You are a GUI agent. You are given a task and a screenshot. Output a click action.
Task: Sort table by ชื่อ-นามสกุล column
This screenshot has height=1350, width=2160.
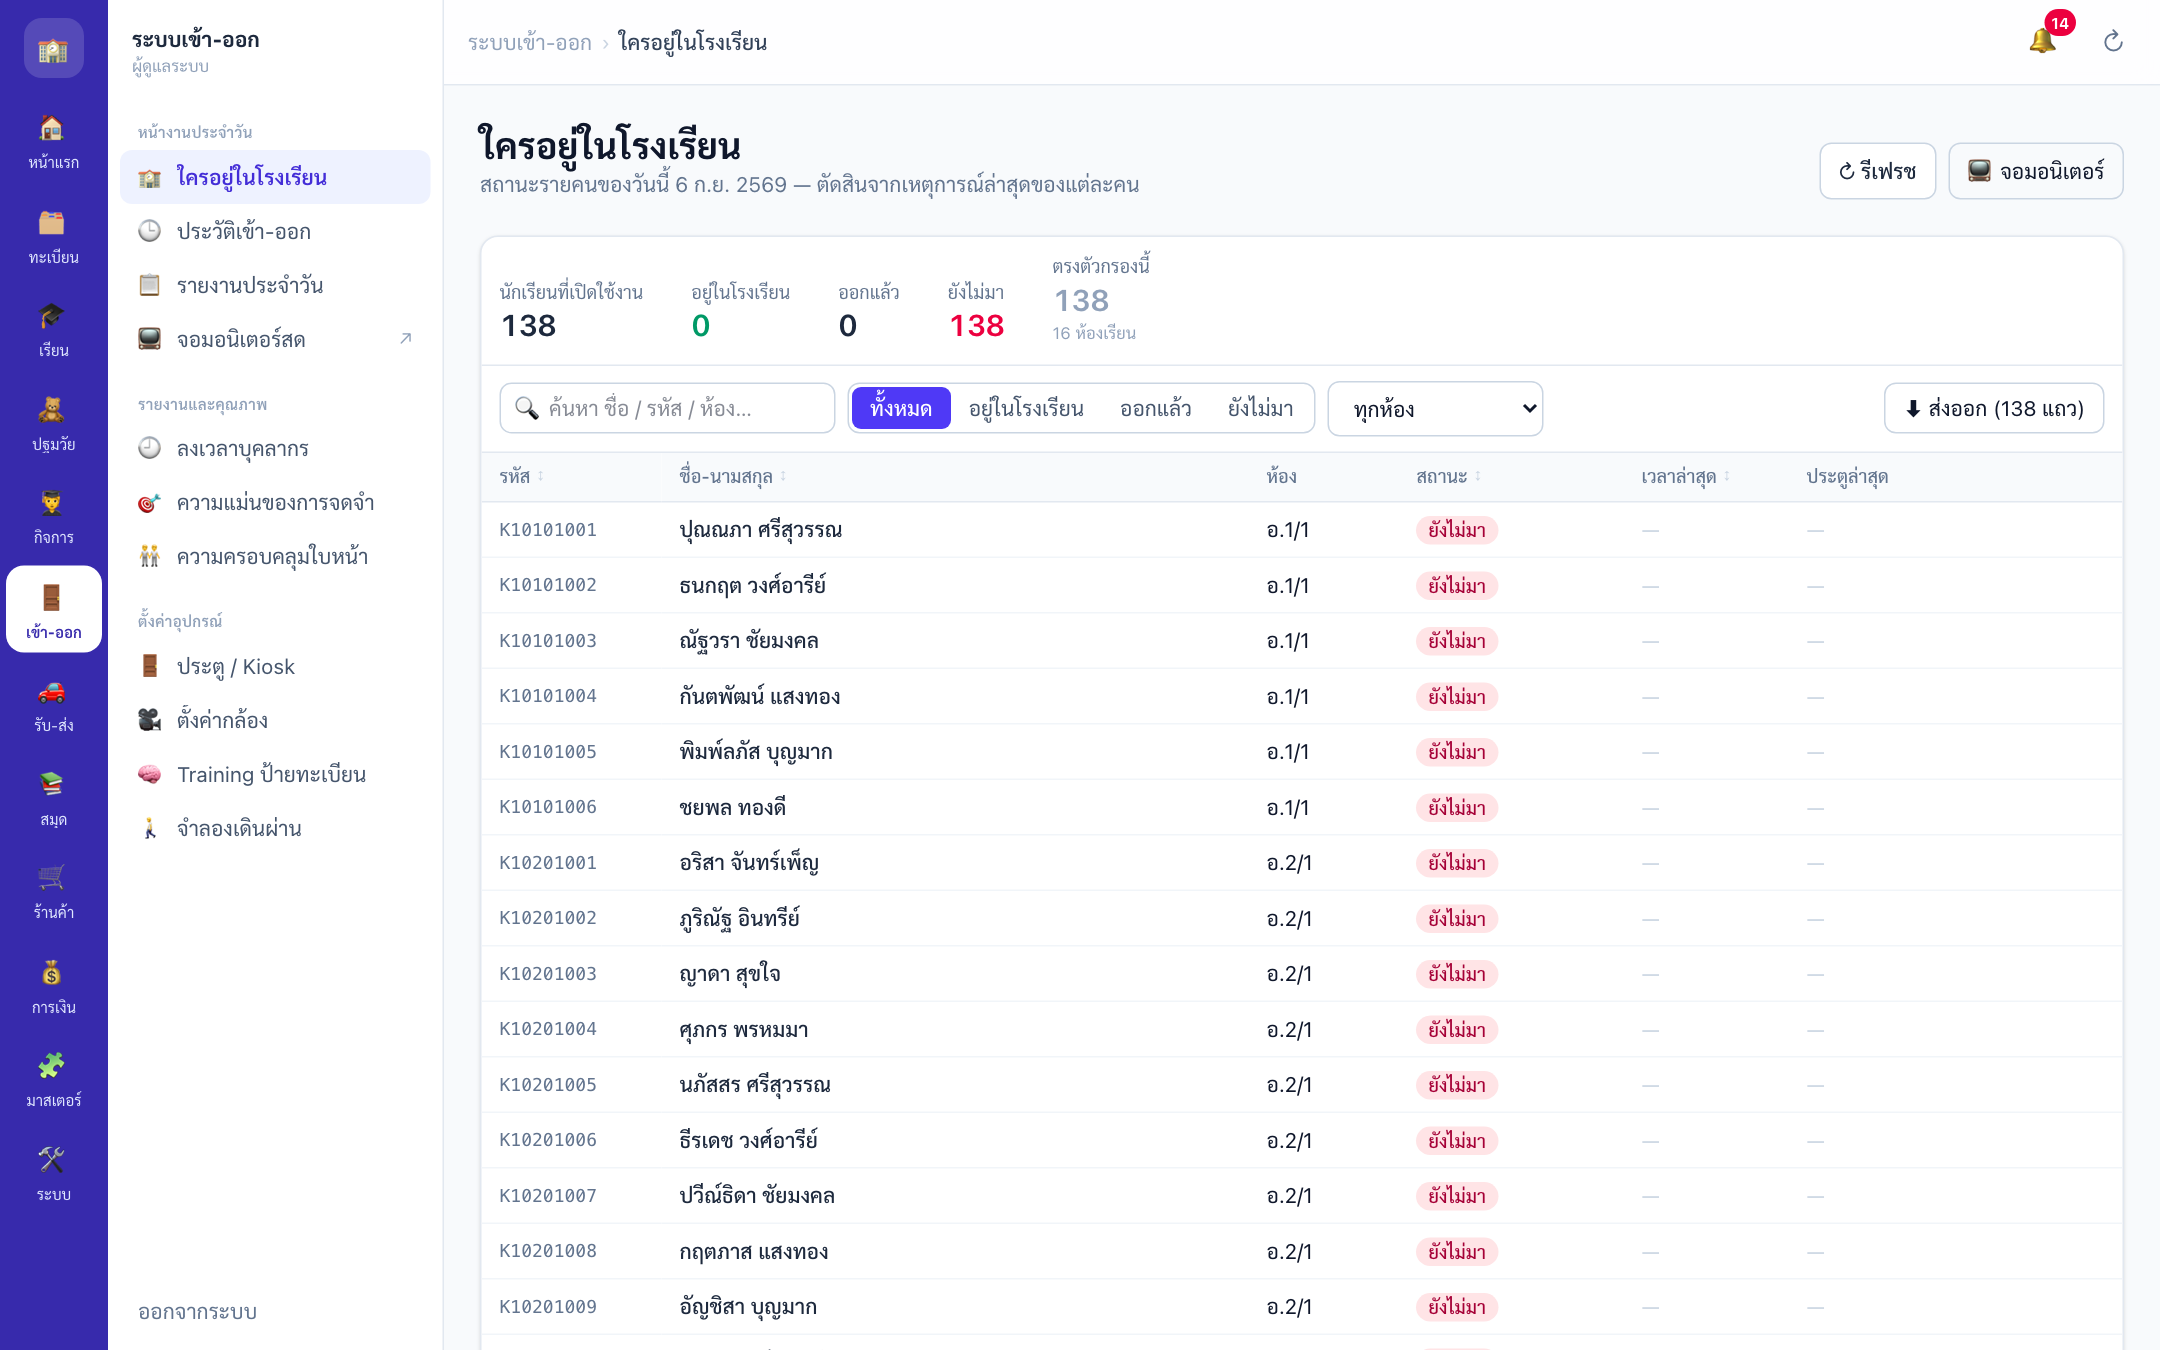pos(733,476)
